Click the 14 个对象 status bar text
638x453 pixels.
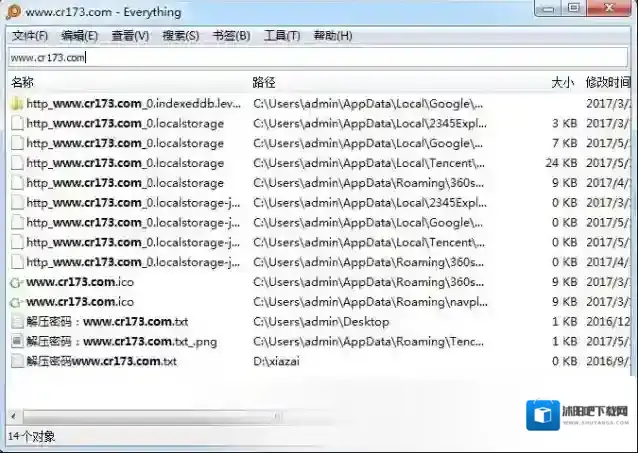(x=32, y=437)
